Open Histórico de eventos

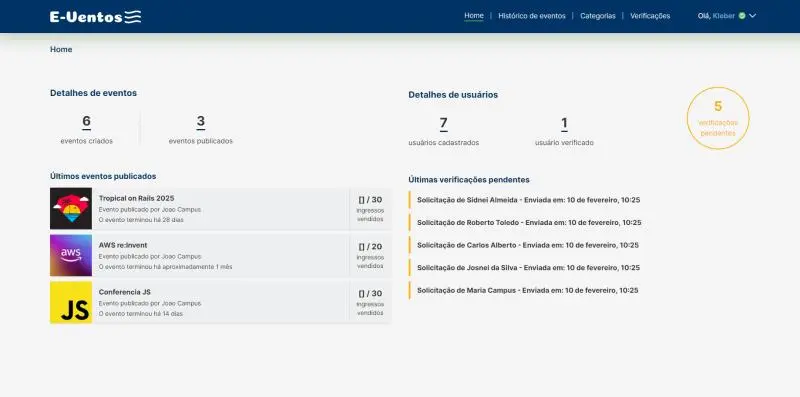pos(532,16)
